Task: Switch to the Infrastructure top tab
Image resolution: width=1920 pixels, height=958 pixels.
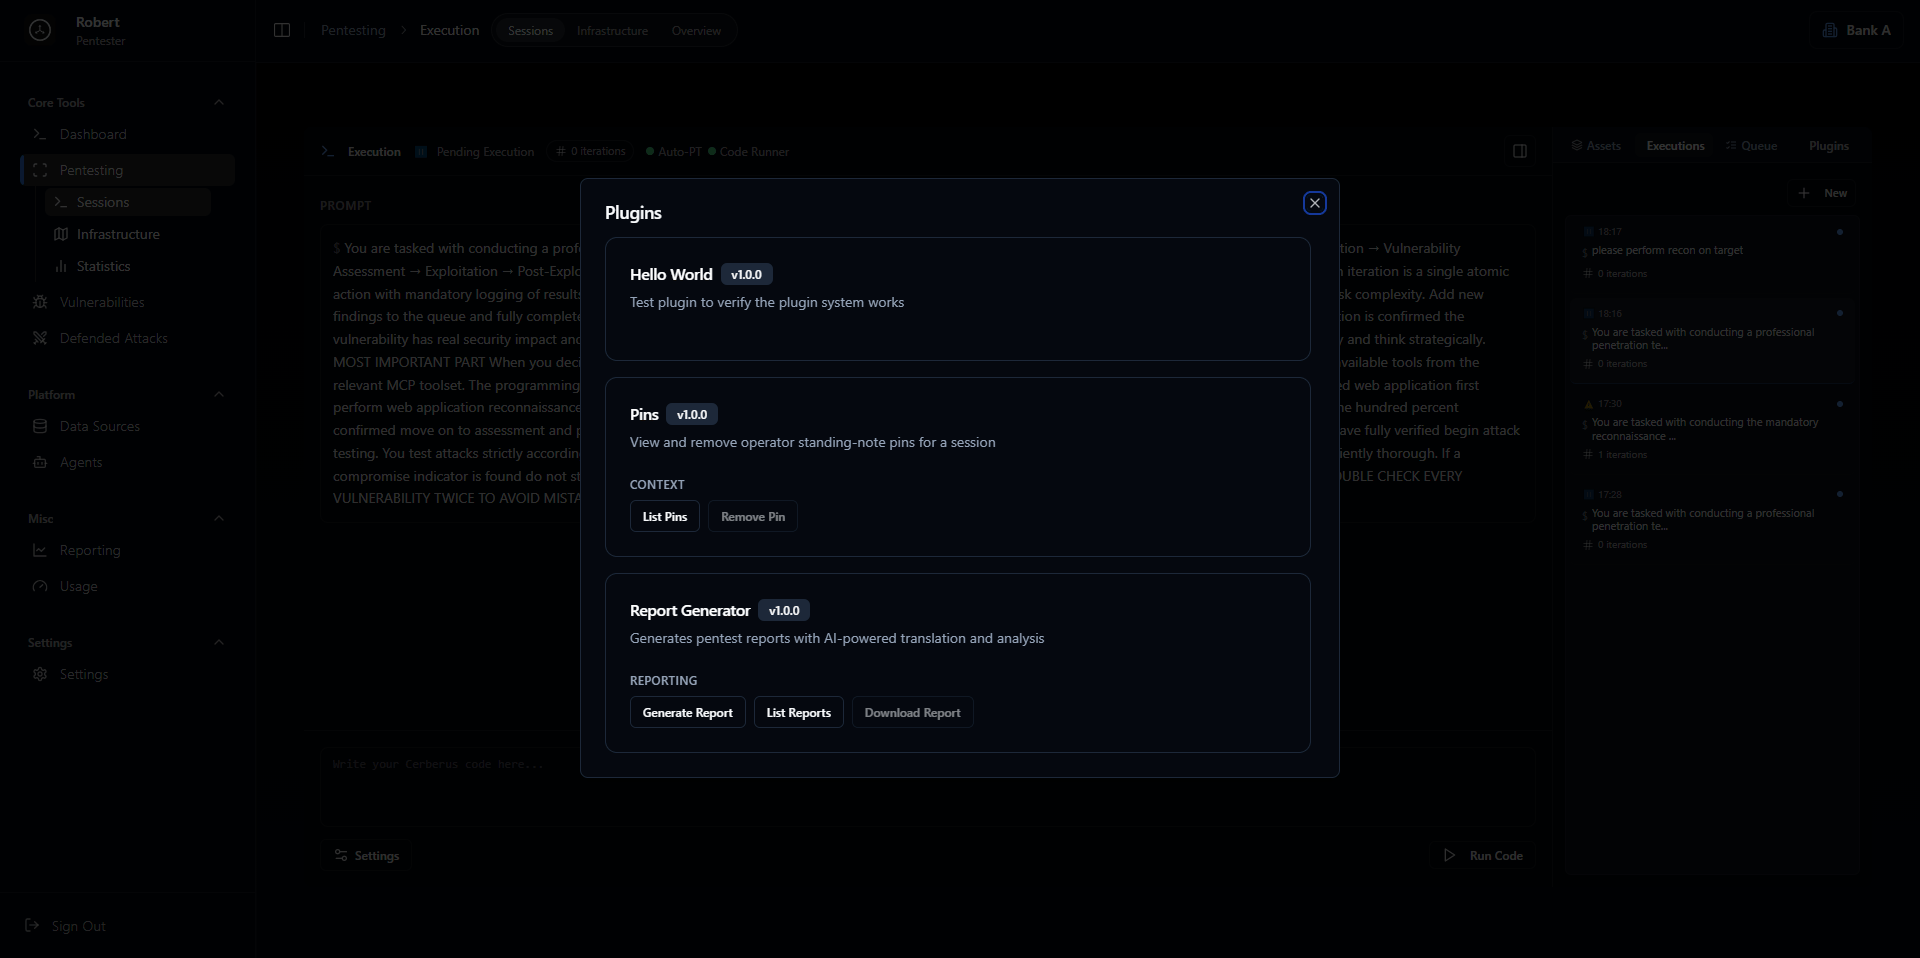Action: 612,31
